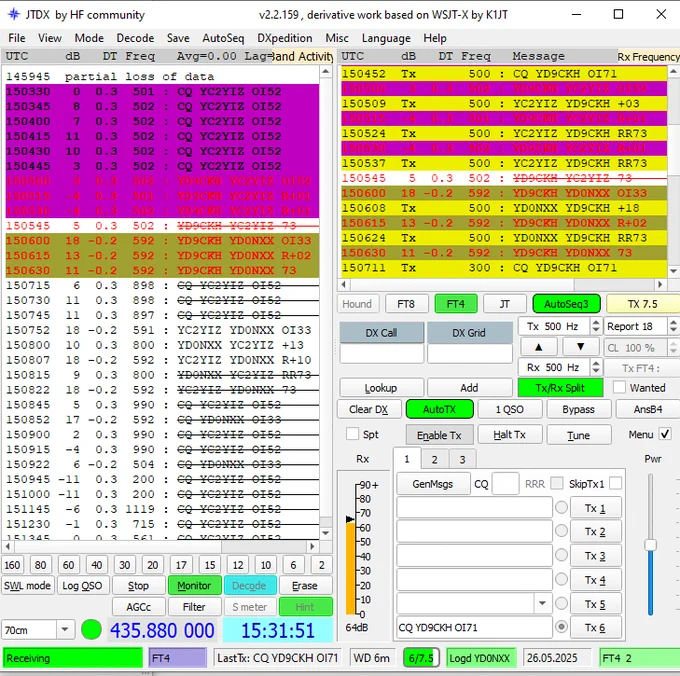The image size is (680, 676).
Task: Increase Tx 500 Hz frequency spinner
Action: (596, 322)
